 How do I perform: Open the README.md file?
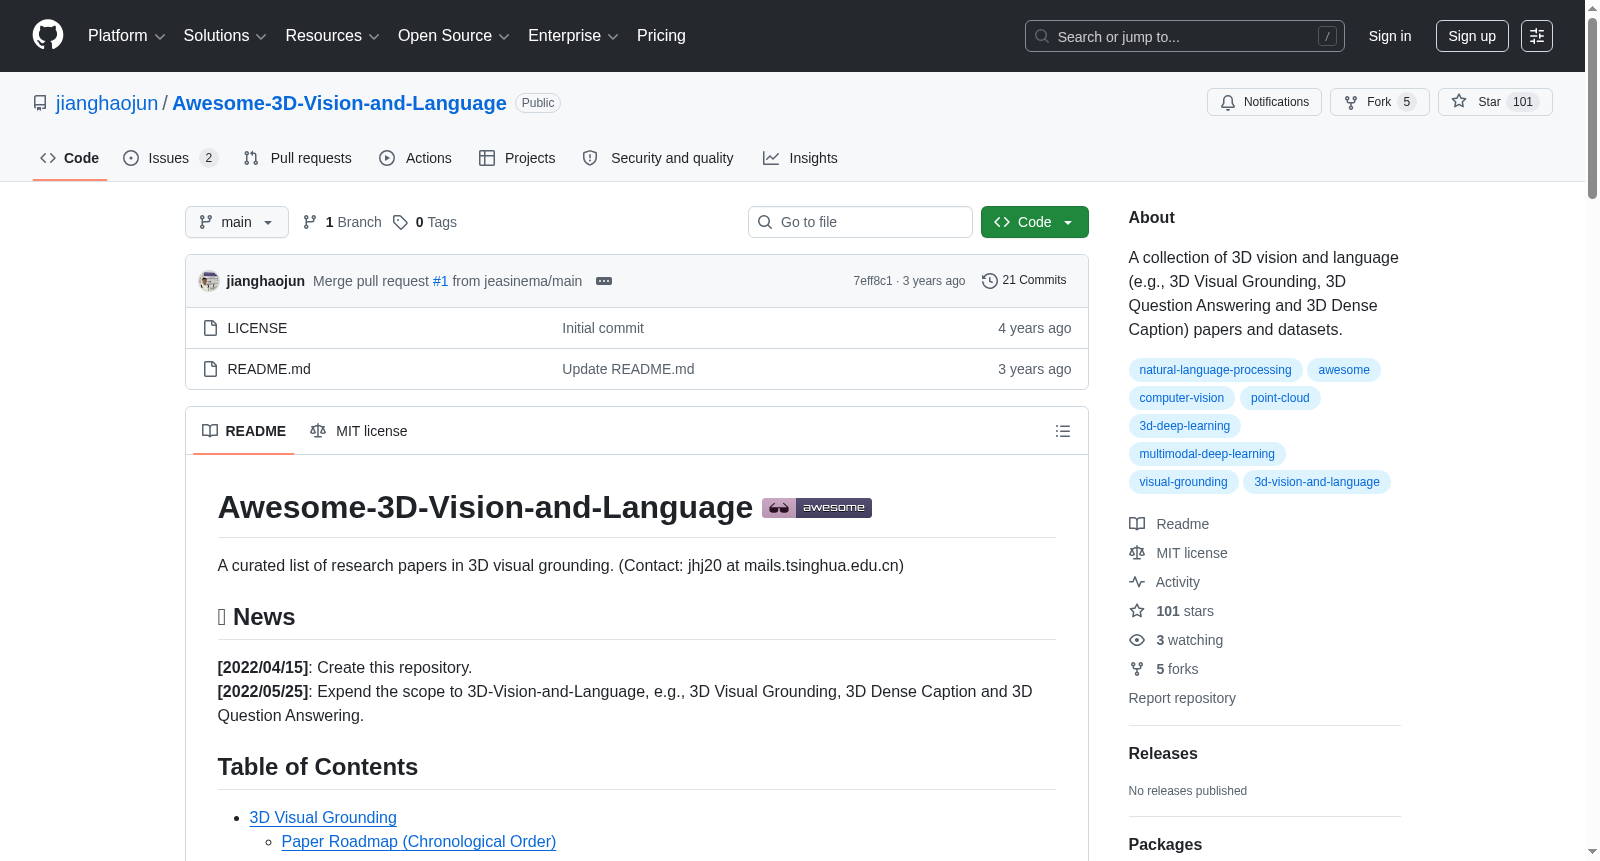pyautogui.click(x=269, y=369)
